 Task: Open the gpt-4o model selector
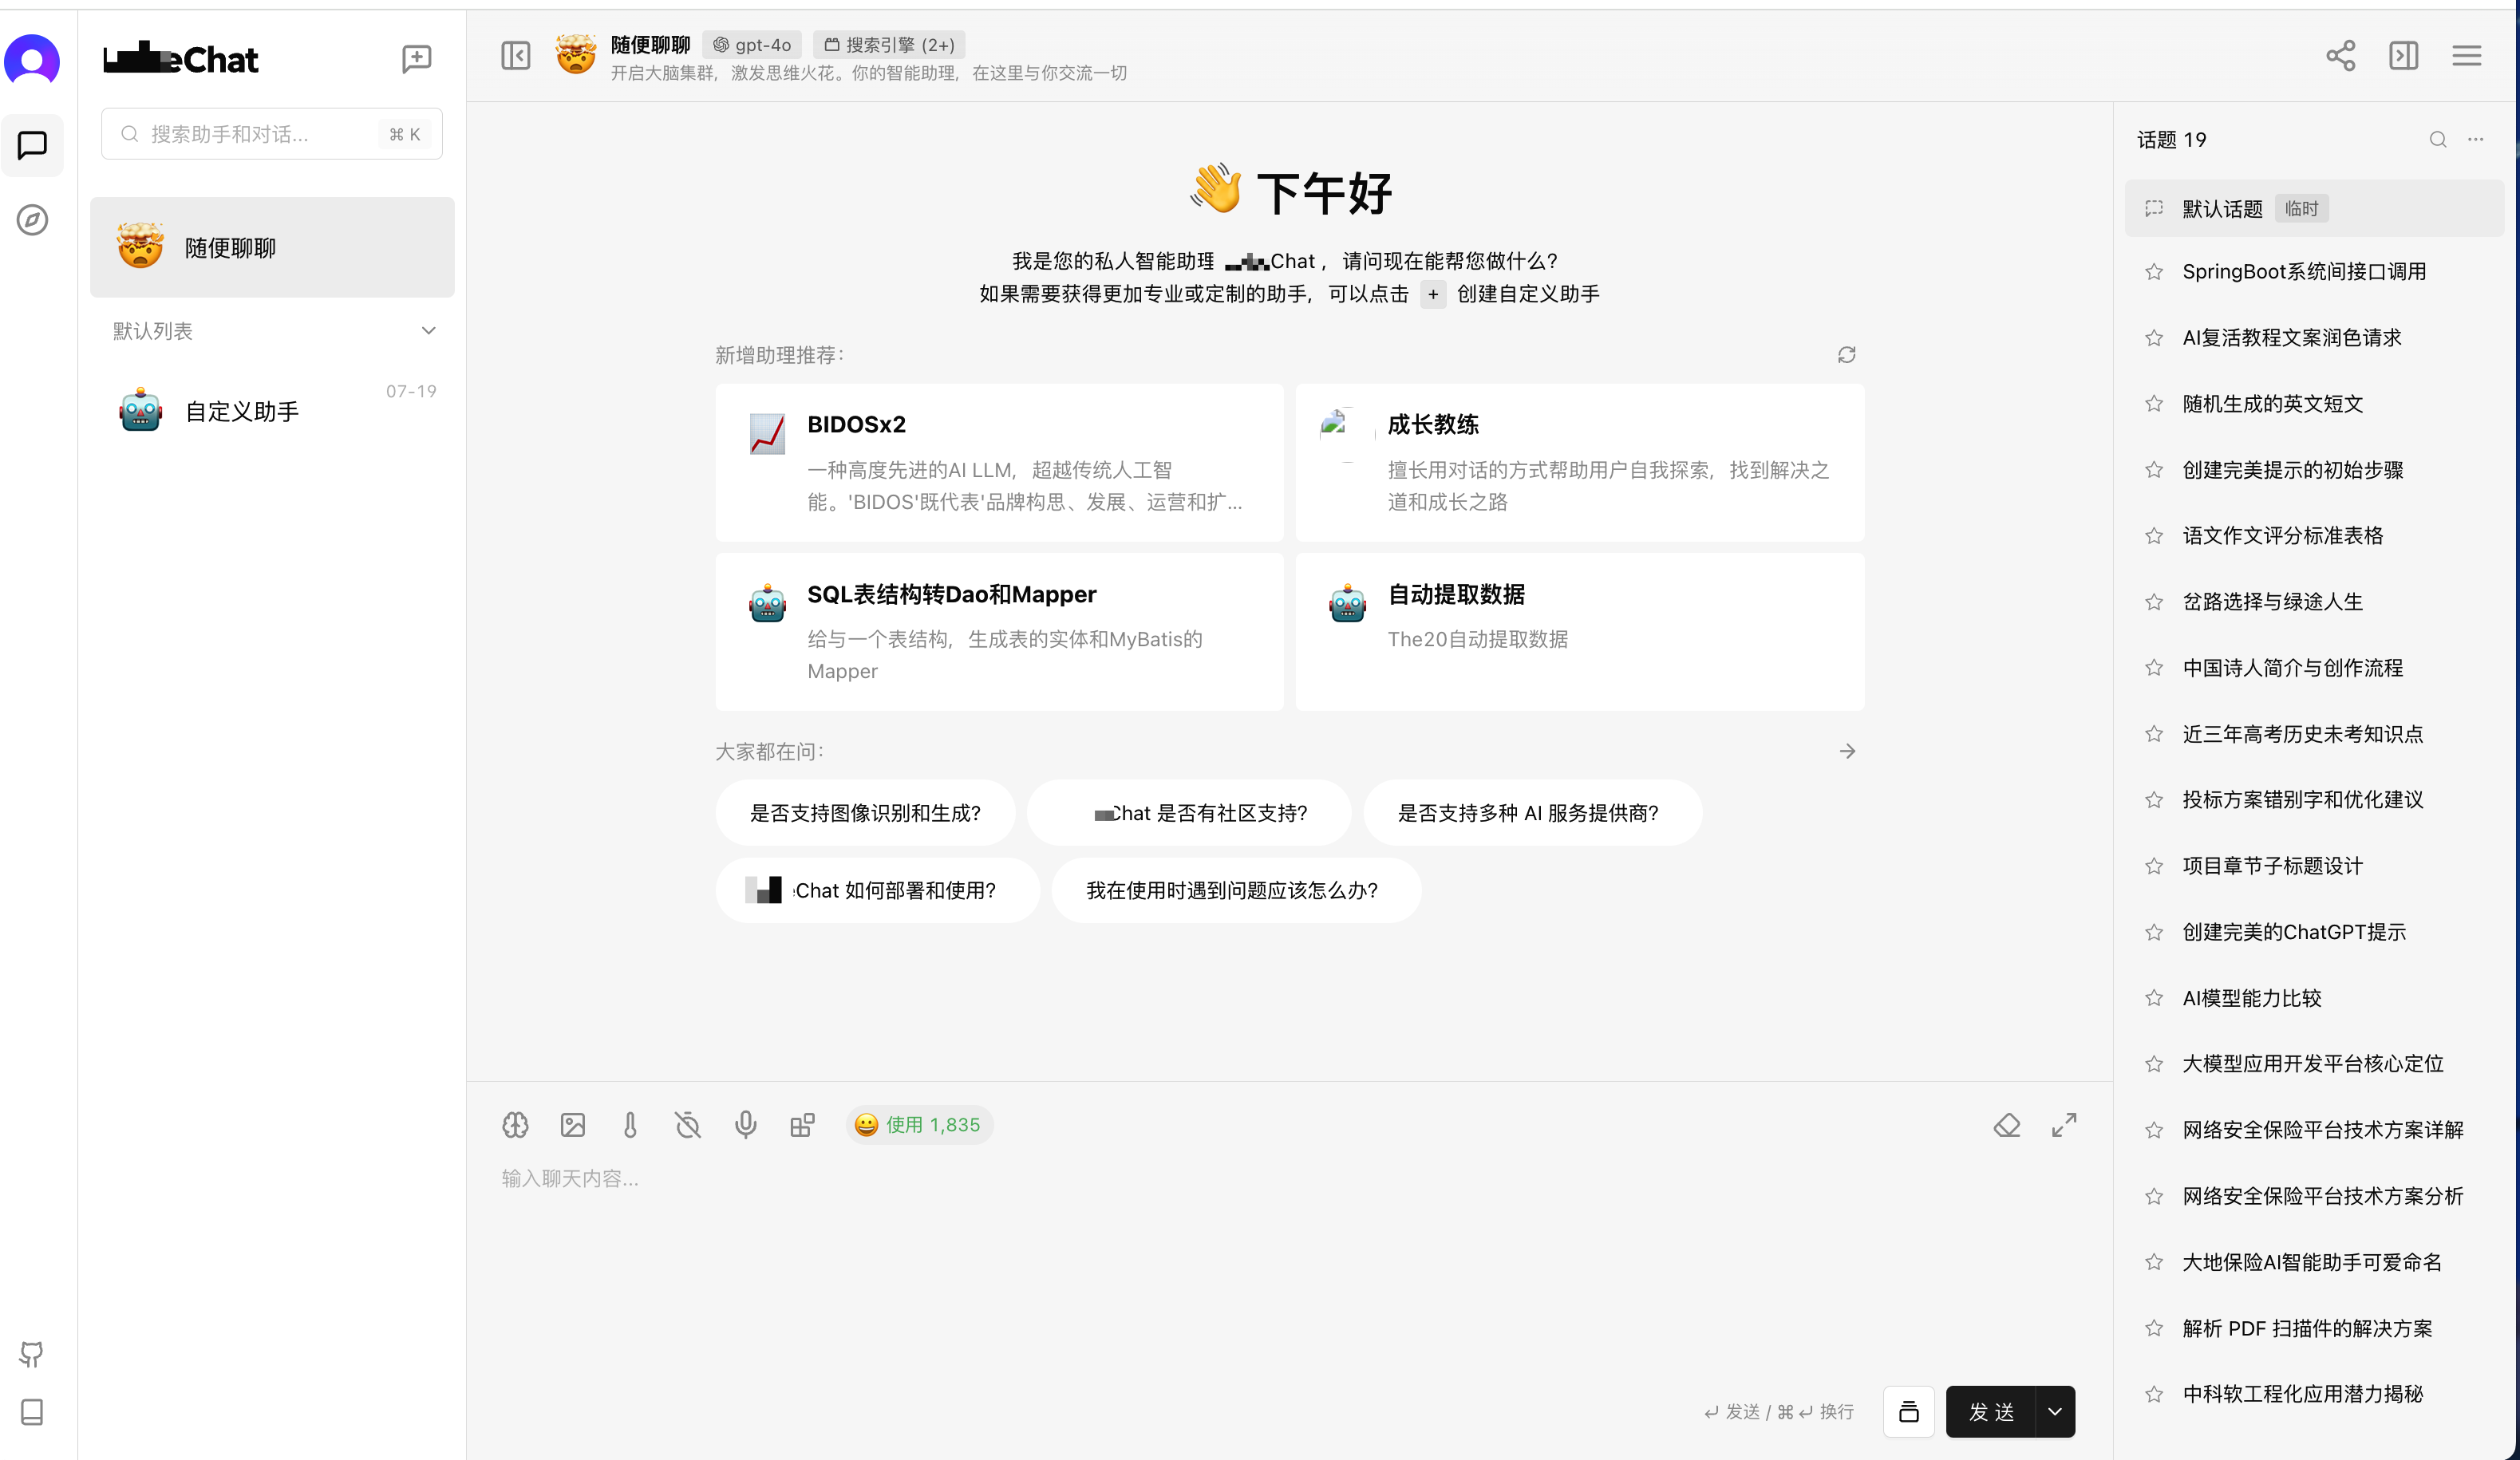click(752, 45)
